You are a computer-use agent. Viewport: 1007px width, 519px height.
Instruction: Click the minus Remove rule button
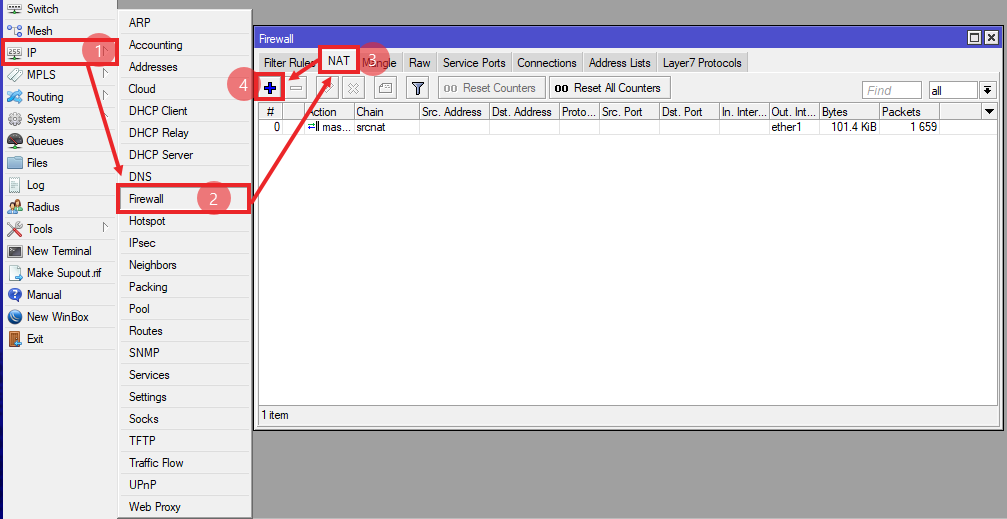[x=297, y=88]
